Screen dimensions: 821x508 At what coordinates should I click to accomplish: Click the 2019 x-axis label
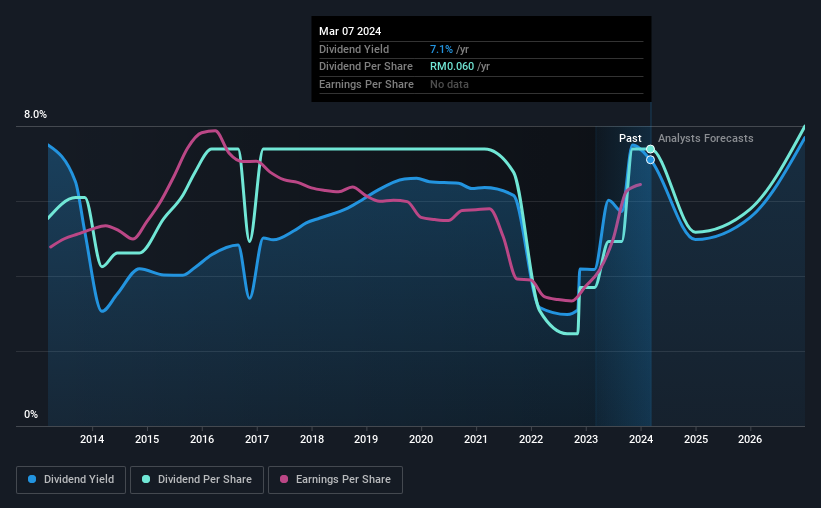click(x=366, y=439)
